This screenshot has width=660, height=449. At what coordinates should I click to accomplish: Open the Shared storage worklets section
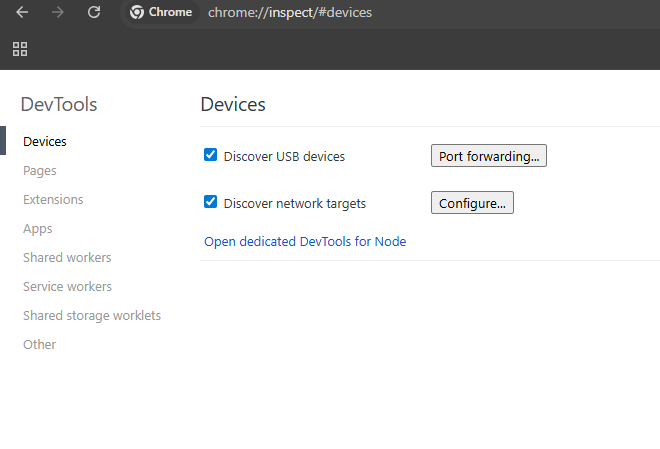pyautogui.click(x=92, y=316)
